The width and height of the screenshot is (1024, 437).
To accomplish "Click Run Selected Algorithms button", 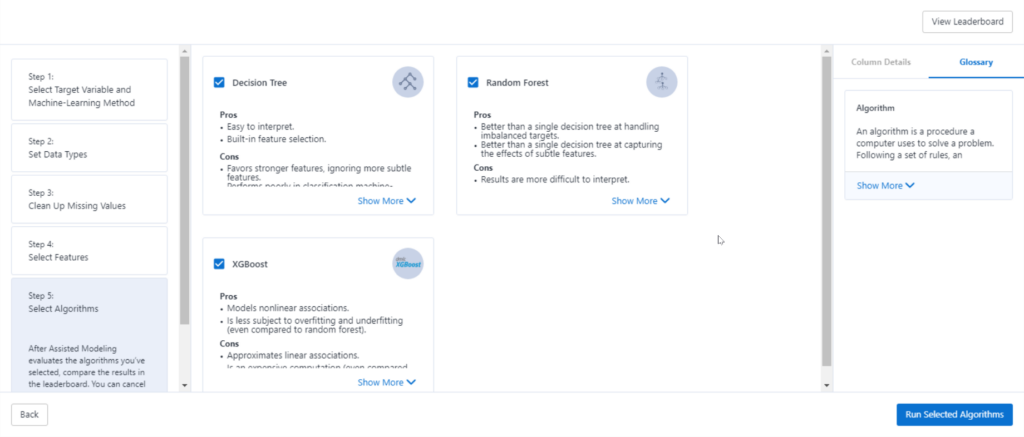I will pyautogui.click(x=954, y=415).
